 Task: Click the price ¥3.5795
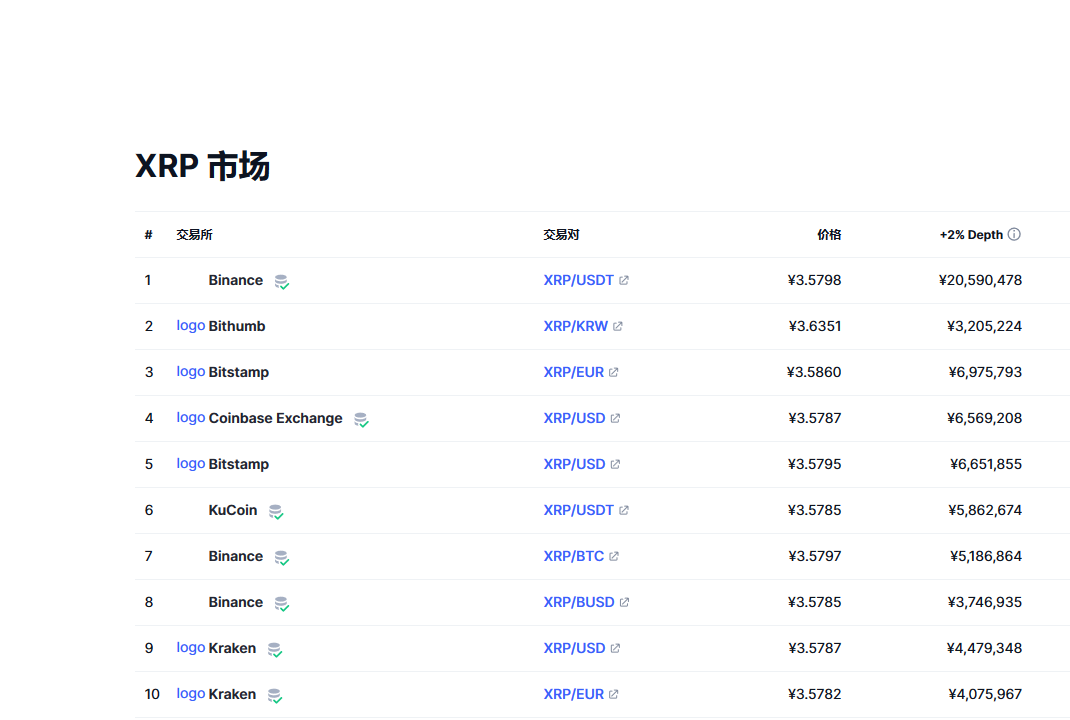(814, 464)
